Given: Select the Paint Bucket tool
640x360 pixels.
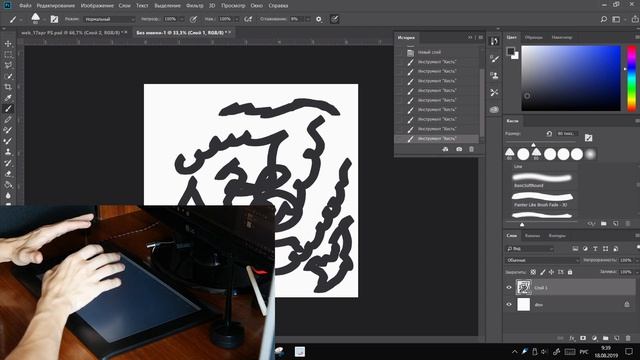Looking at the screenshot, I should [8, 184].
